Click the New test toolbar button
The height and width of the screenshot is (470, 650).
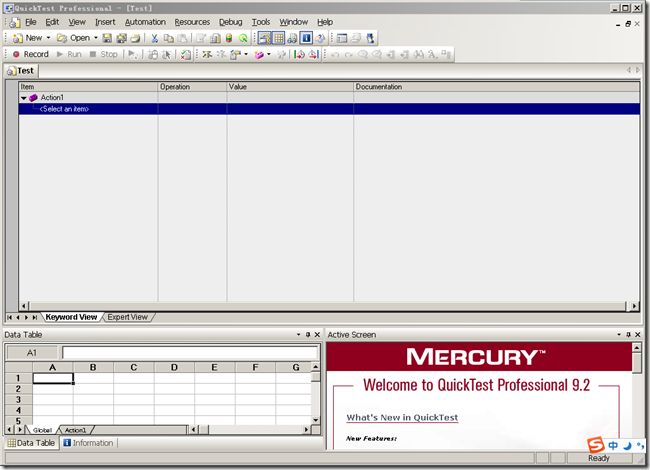27,38
